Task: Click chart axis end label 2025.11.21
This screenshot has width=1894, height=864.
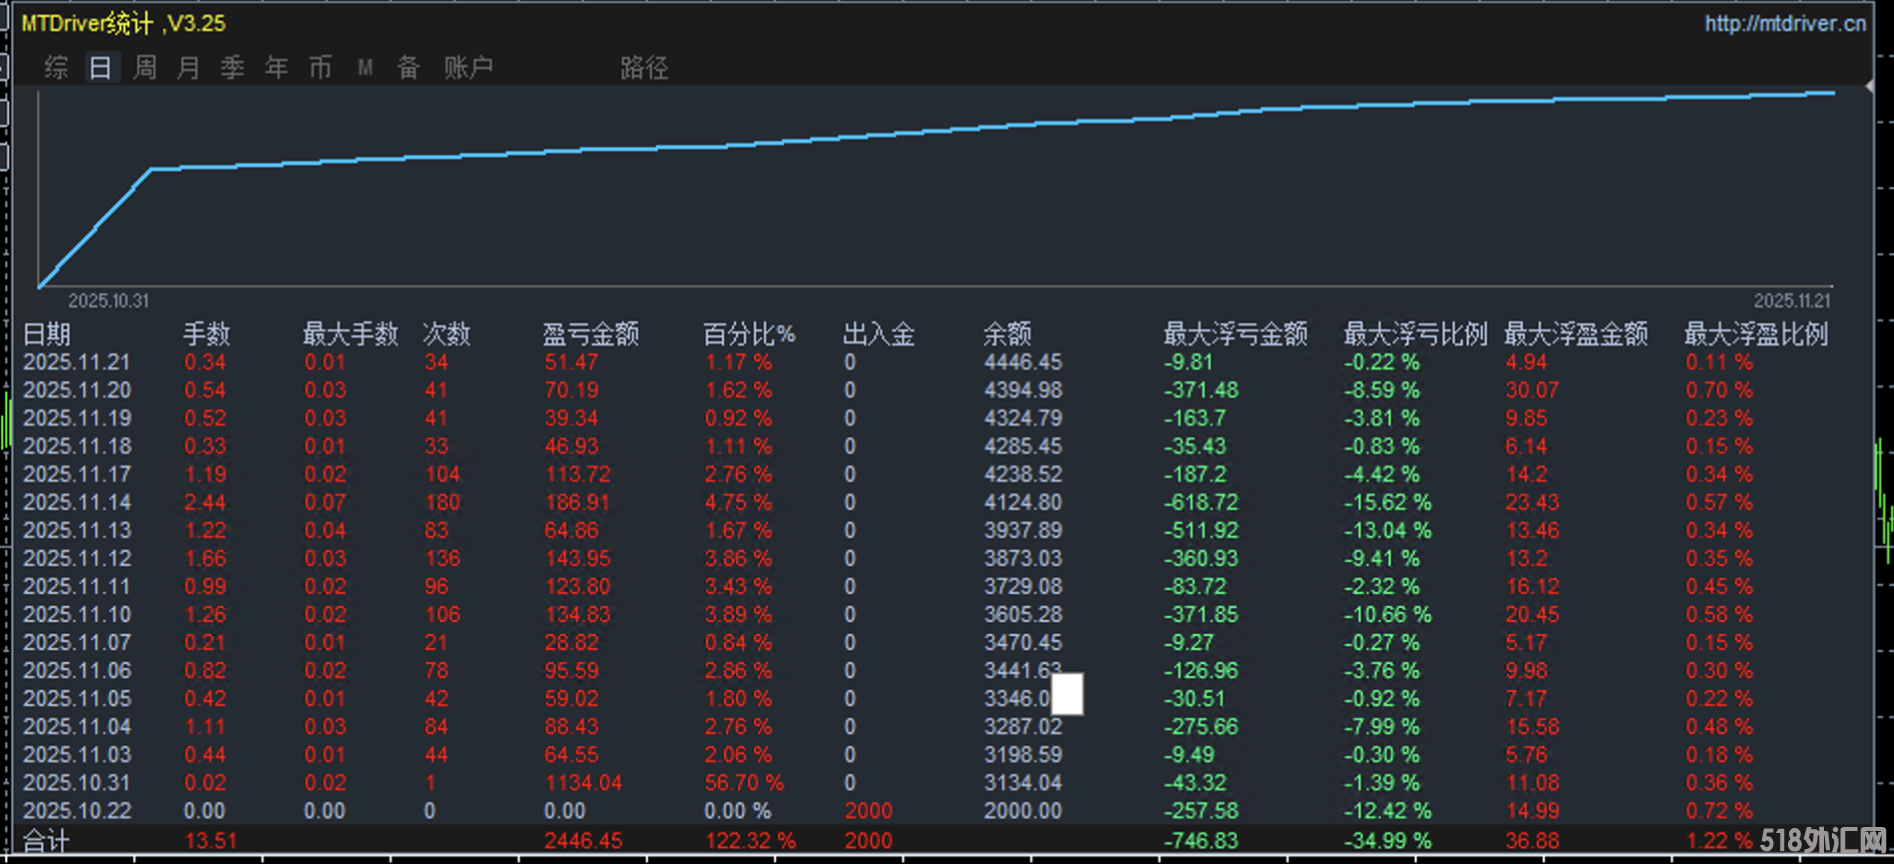Action: (x=1792, y=301)
